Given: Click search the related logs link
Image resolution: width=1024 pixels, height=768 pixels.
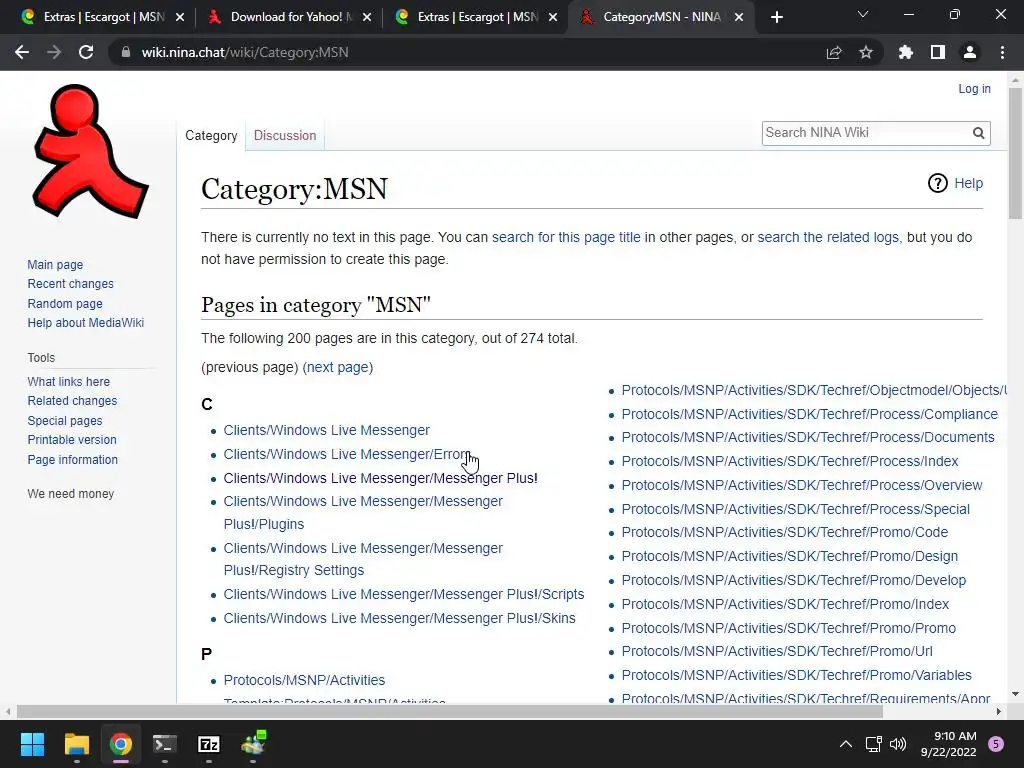Looking at the screenshot, I should (x=828, y=237).
